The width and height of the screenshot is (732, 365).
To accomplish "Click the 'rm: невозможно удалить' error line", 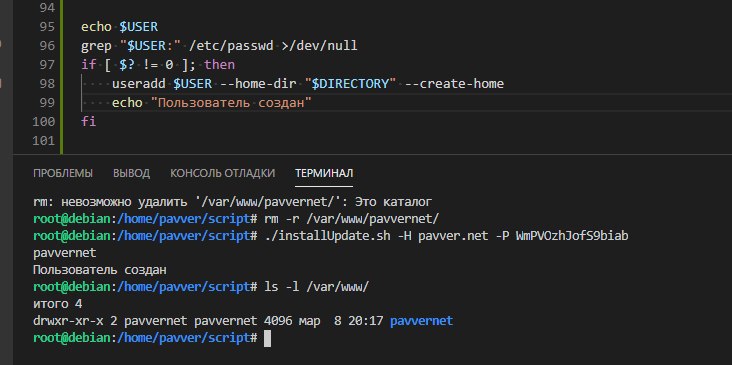I will (x=232, y=202).
